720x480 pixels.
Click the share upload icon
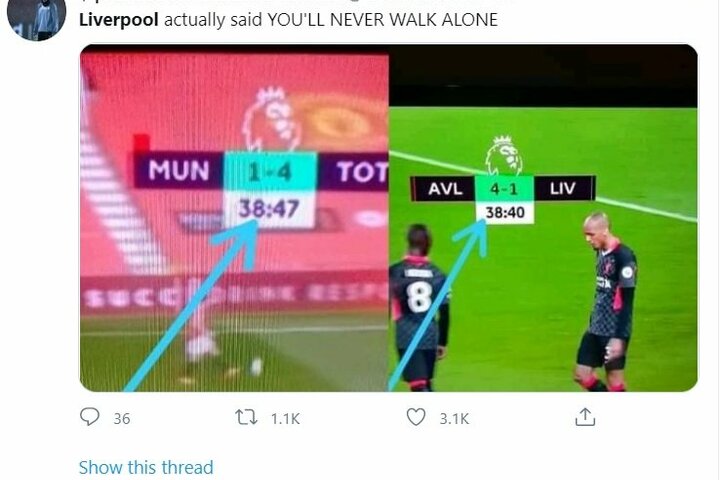pyautogui.click(x=585, y=417)
